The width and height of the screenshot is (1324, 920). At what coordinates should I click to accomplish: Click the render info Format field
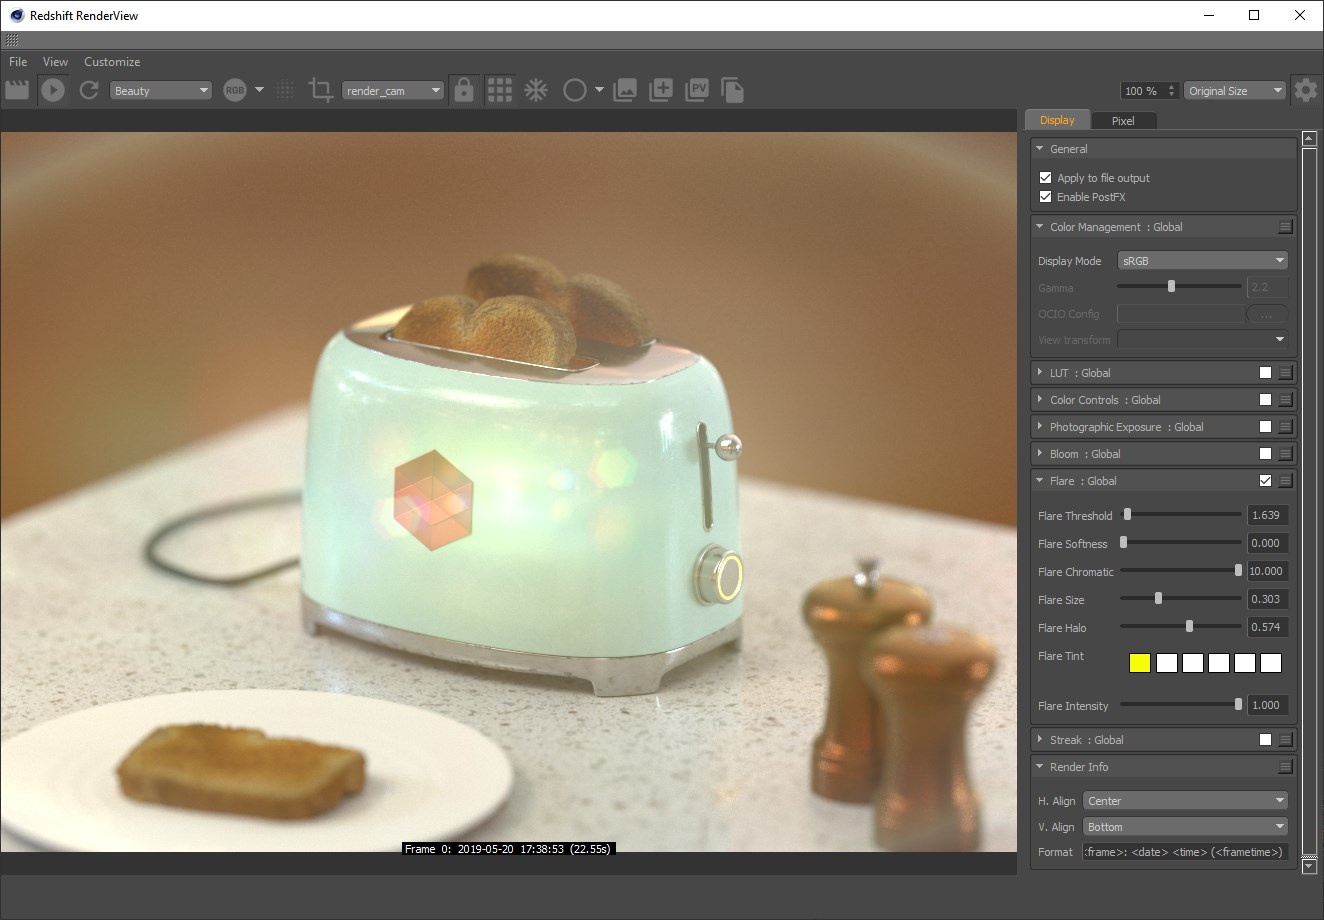coord(1186,852)
